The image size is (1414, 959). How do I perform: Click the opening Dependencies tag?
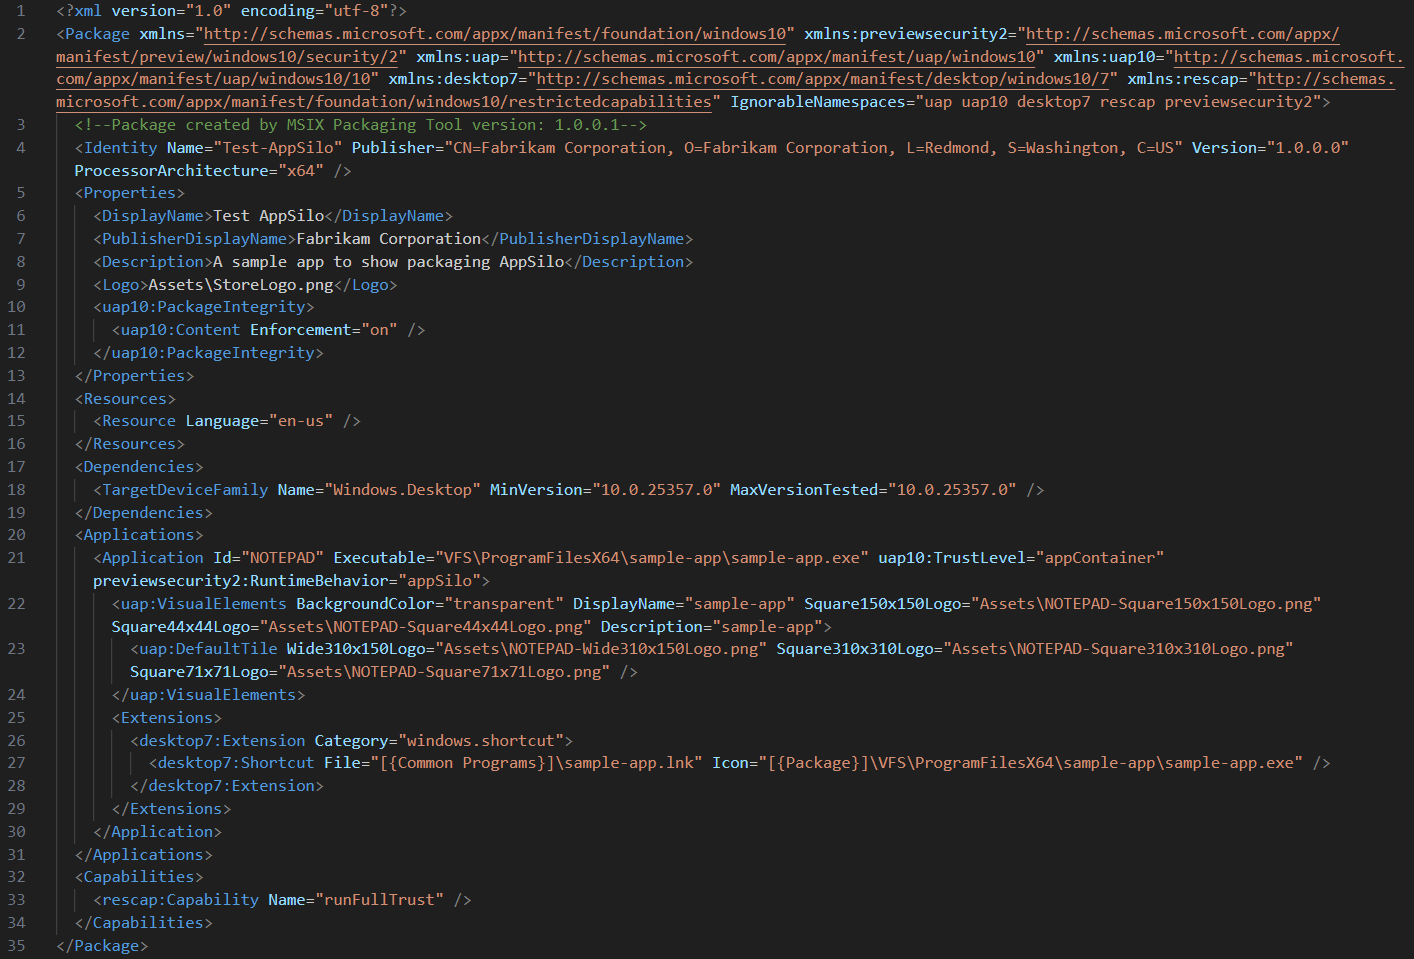(x=138, y=467)
